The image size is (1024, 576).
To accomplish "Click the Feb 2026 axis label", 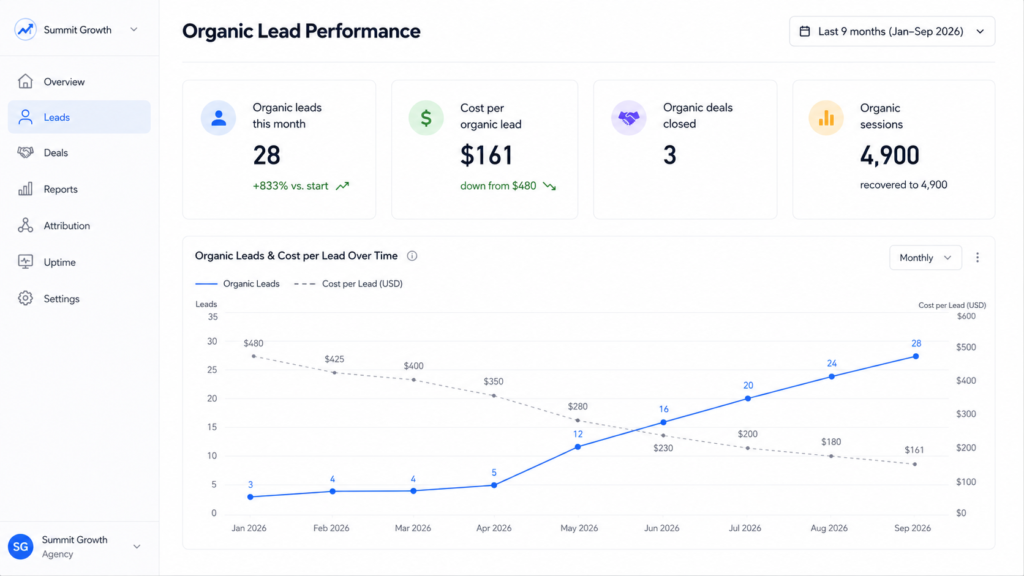I will coord(331,528).
